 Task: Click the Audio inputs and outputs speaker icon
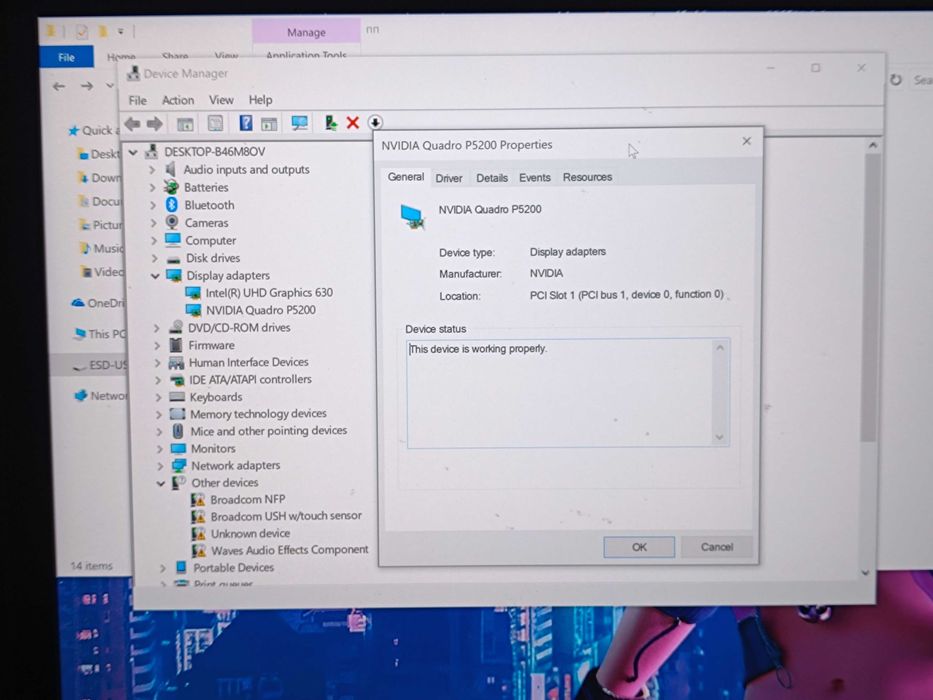pos(171,169)
